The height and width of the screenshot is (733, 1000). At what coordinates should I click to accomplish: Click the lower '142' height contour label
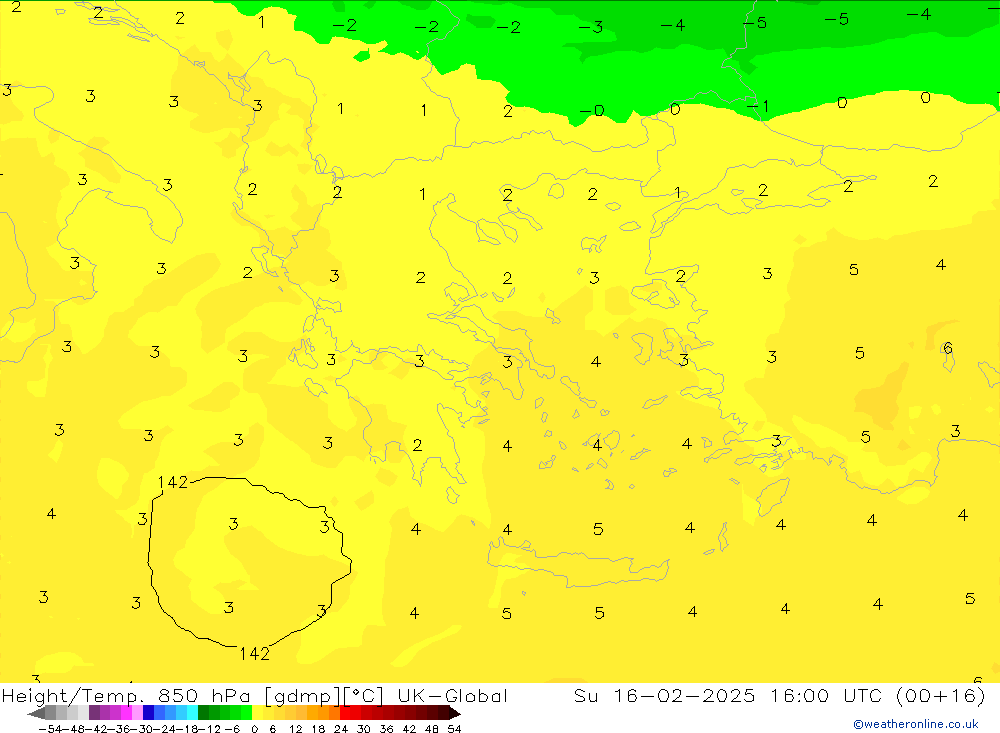point(254,653)
